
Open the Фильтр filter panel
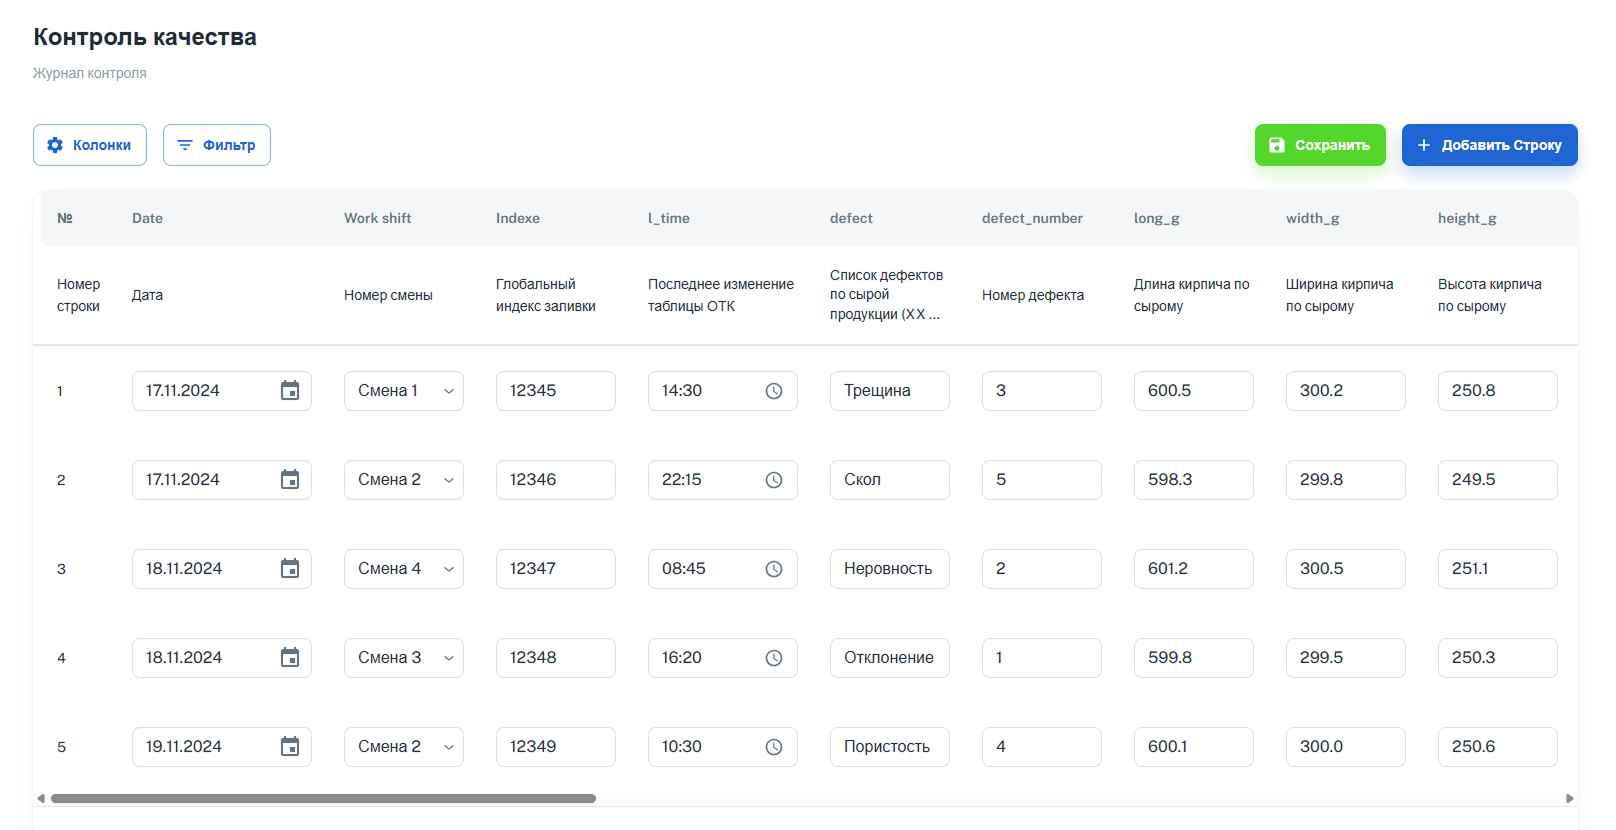pos(217,145)
